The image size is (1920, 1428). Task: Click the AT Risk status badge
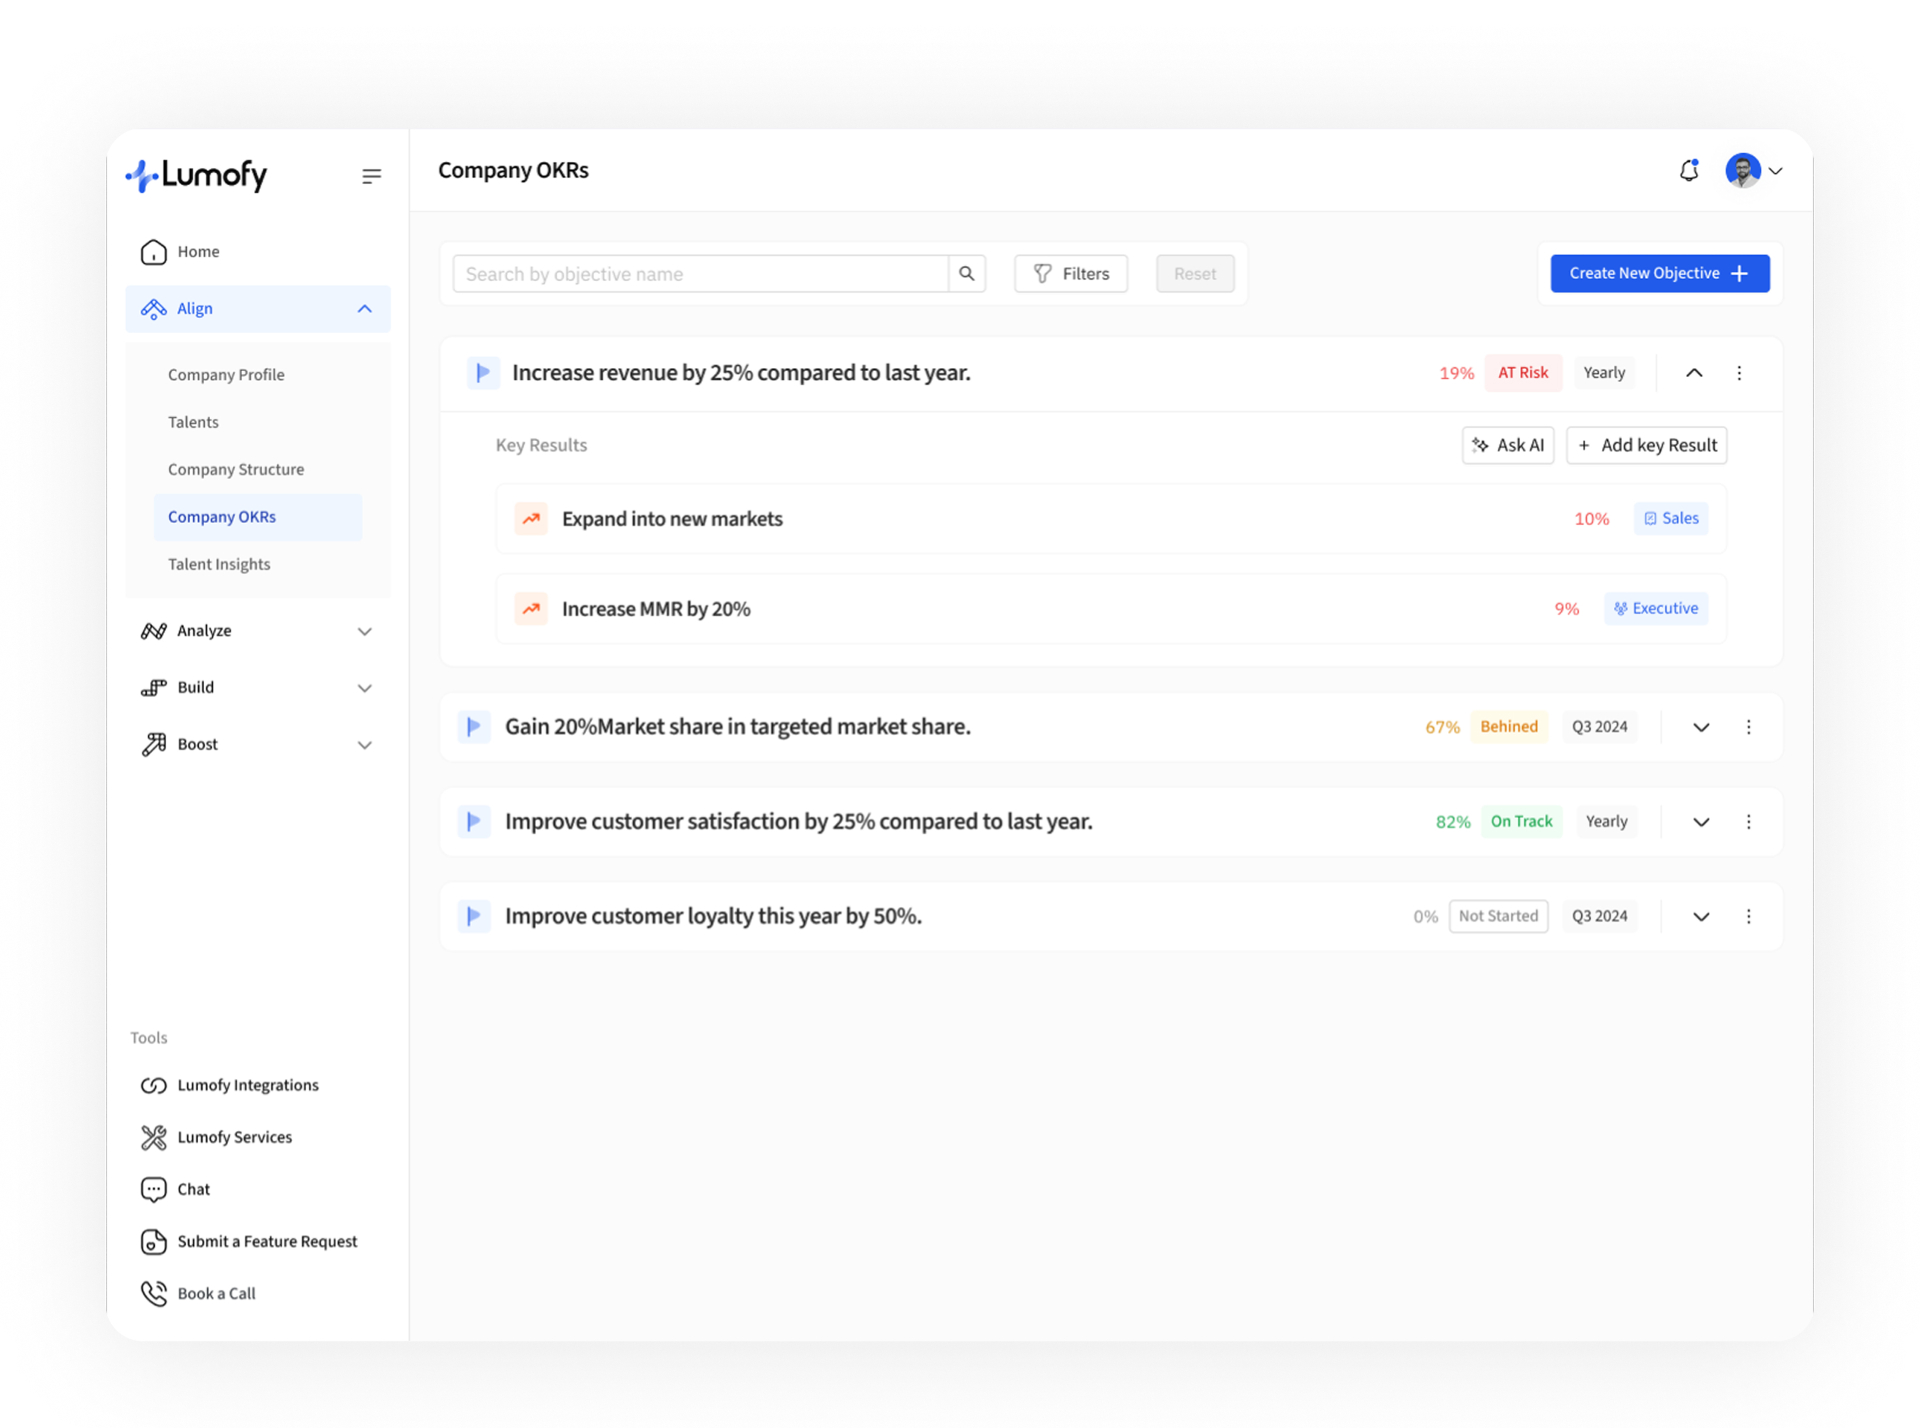pos(1523,373)
